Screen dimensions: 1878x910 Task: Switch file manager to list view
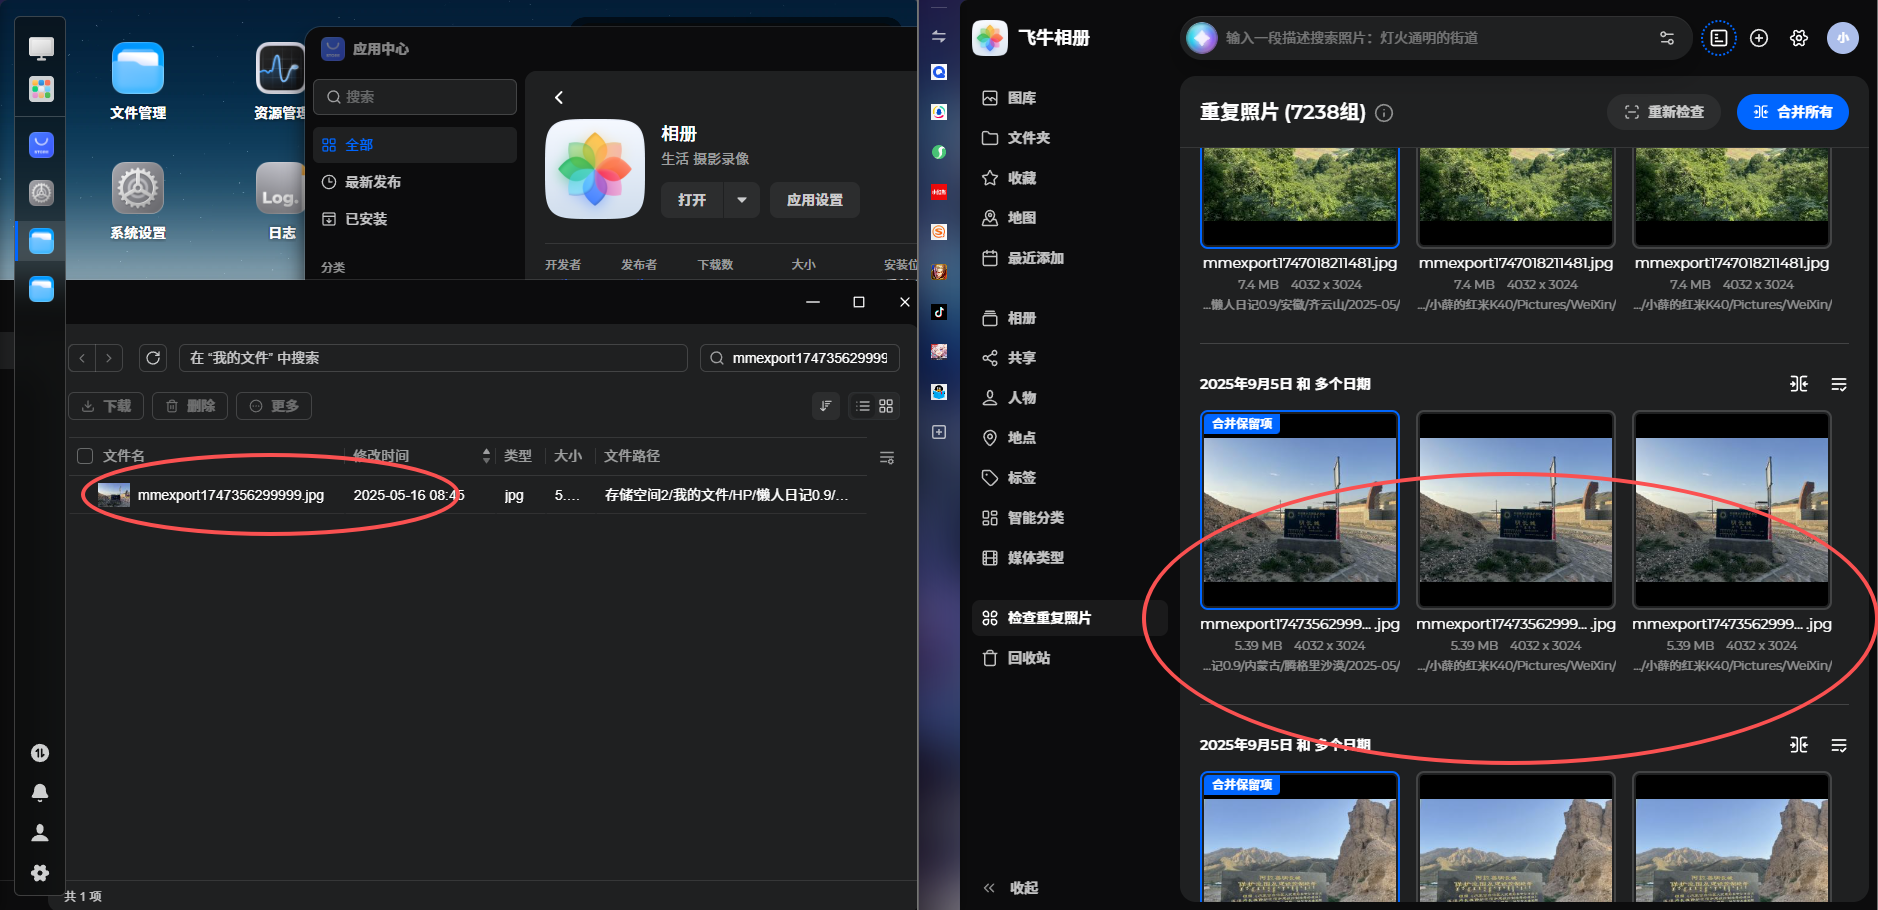coord(863,406)
